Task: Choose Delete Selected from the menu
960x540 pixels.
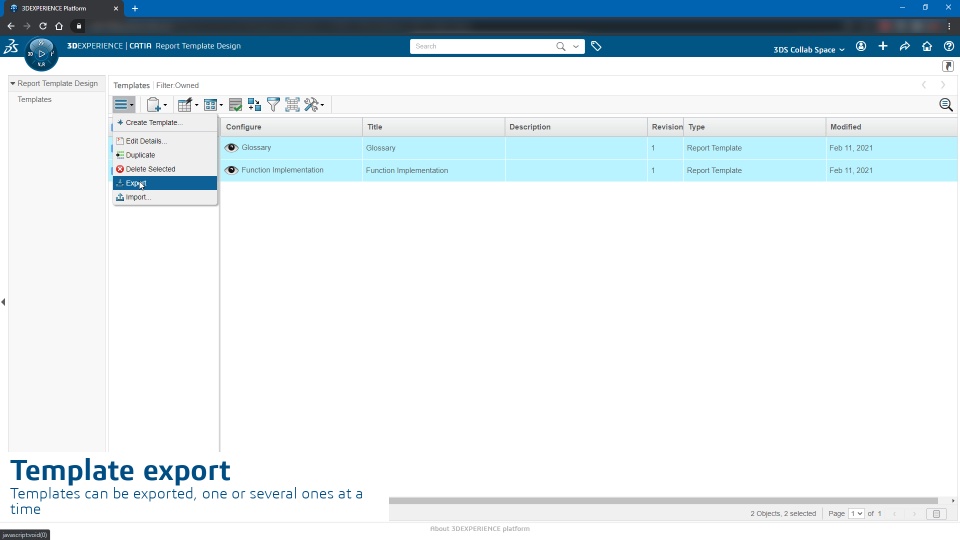Action: pos(165,169)
